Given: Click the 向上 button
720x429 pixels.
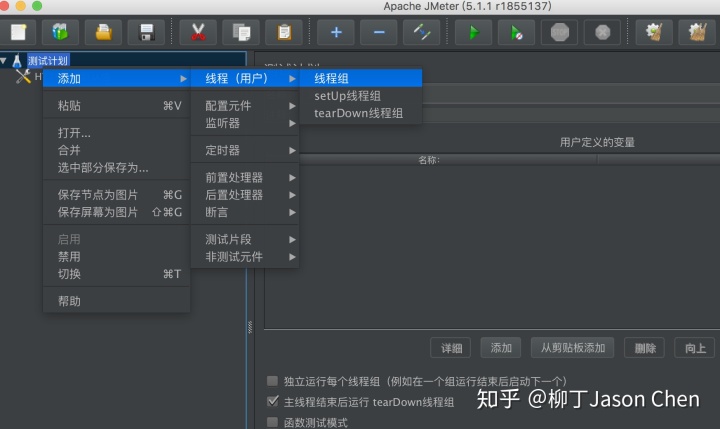Looking at the screenshot, I should tap(695, 348).
